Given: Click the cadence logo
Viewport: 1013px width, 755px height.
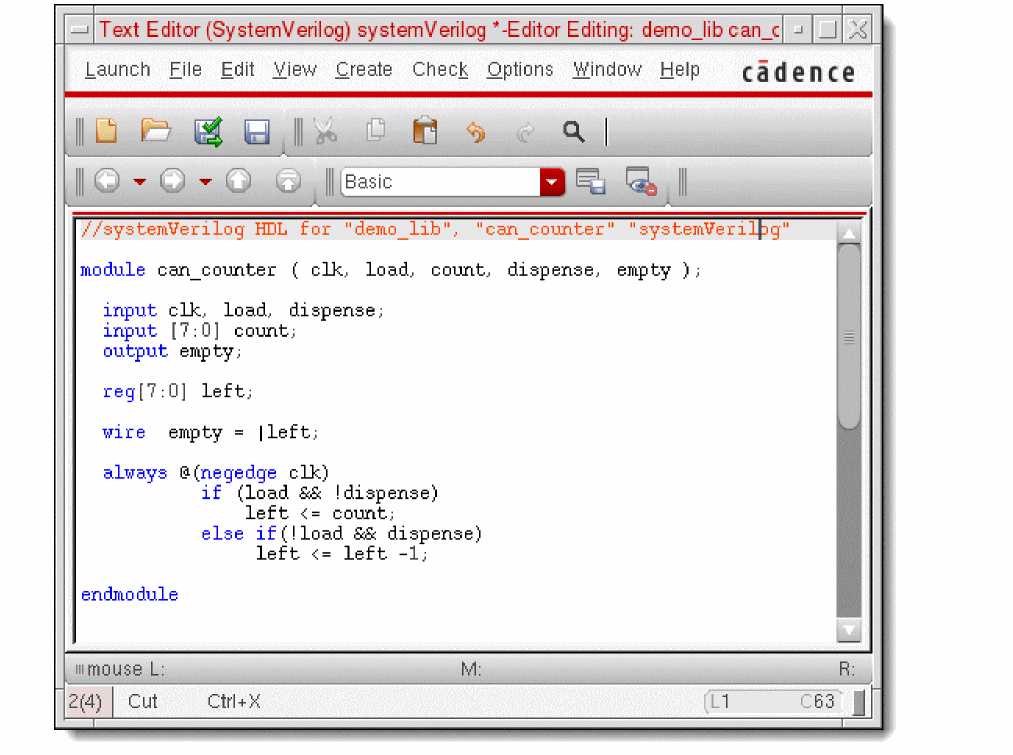Looking at the screenshot, I should click(x=799, y=72).
